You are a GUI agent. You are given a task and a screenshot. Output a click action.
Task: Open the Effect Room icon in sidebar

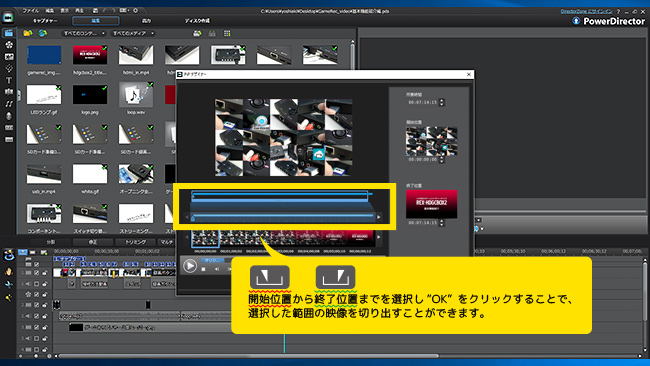[9, 45]
